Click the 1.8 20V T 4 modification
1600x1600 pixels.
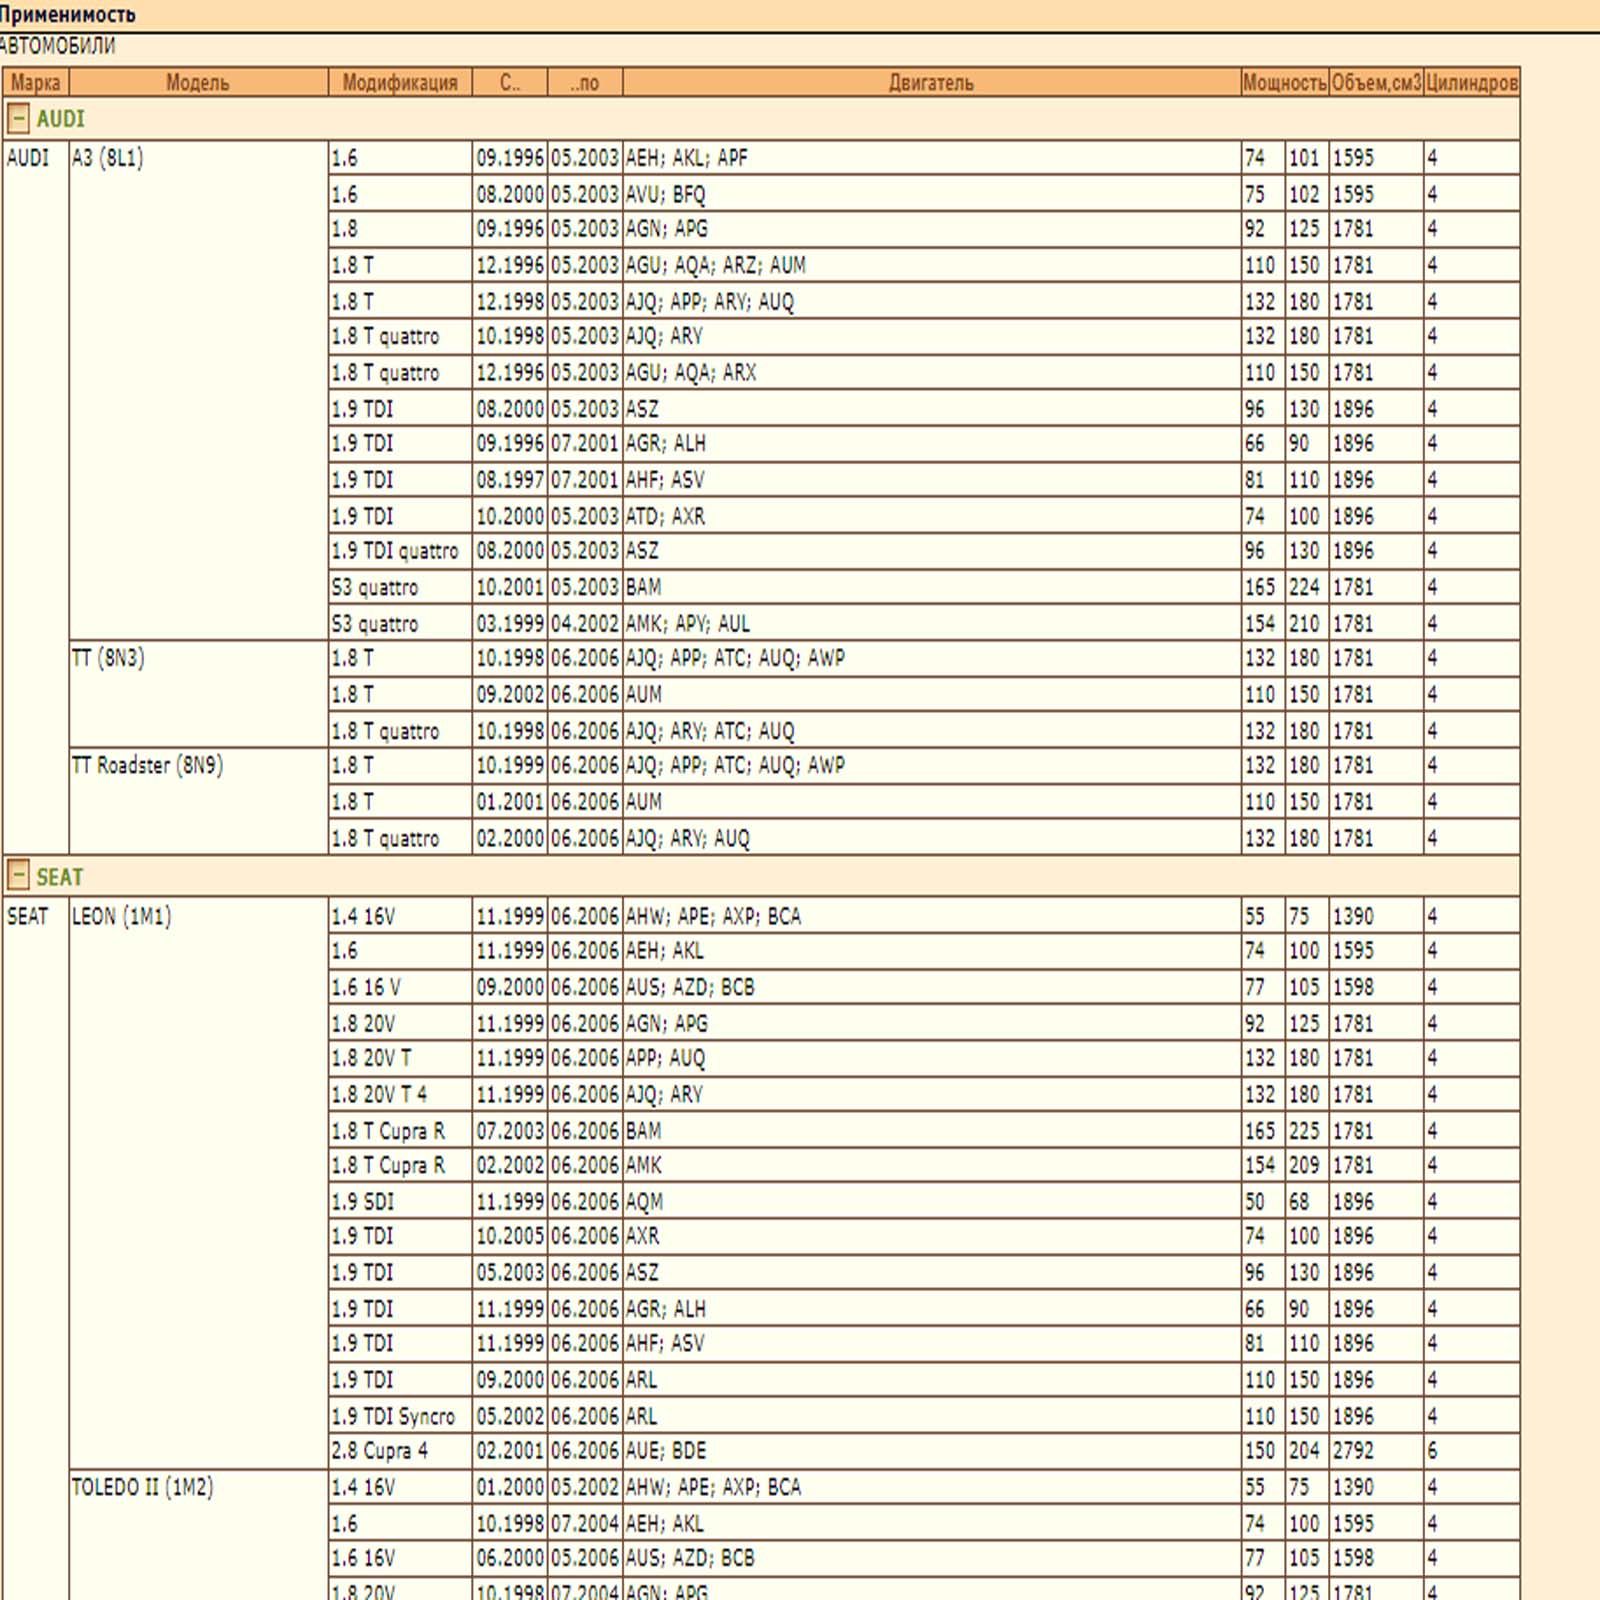[400, 1094]
